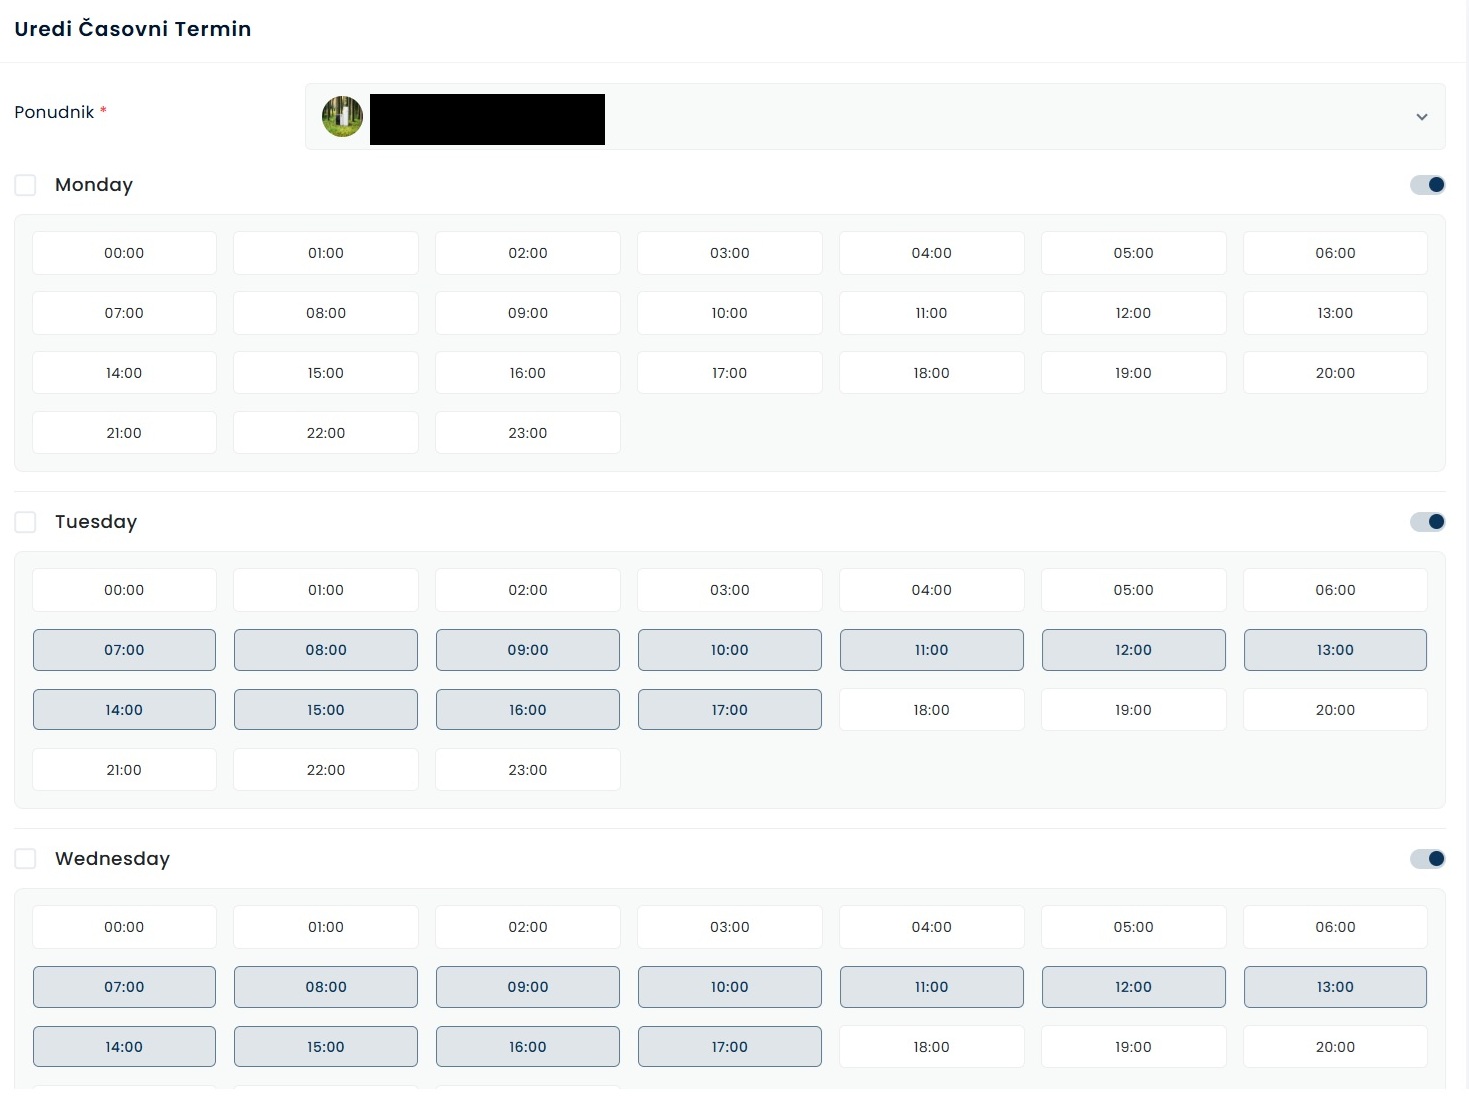Turn off the Wednesday toggle
This screenshot has height=1106, width=1469.
point(1427,859)
